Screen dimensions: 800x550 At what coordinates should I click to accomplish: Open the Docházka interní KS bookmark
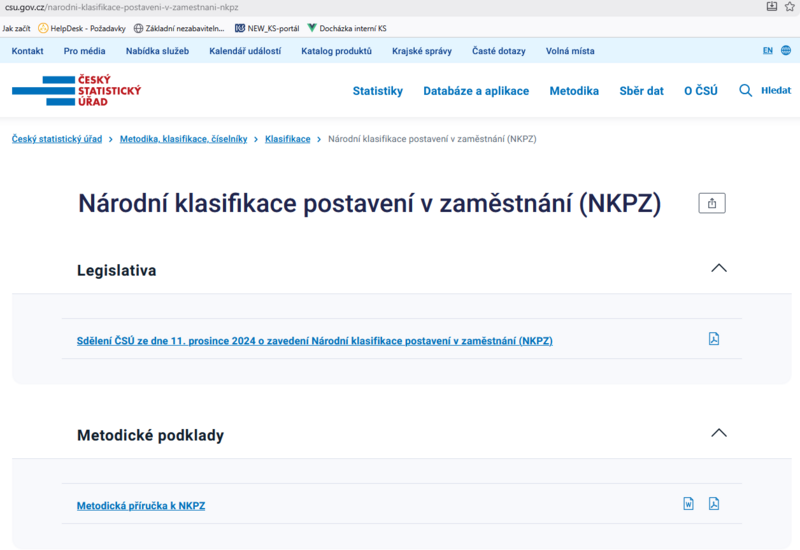(347, 29)
